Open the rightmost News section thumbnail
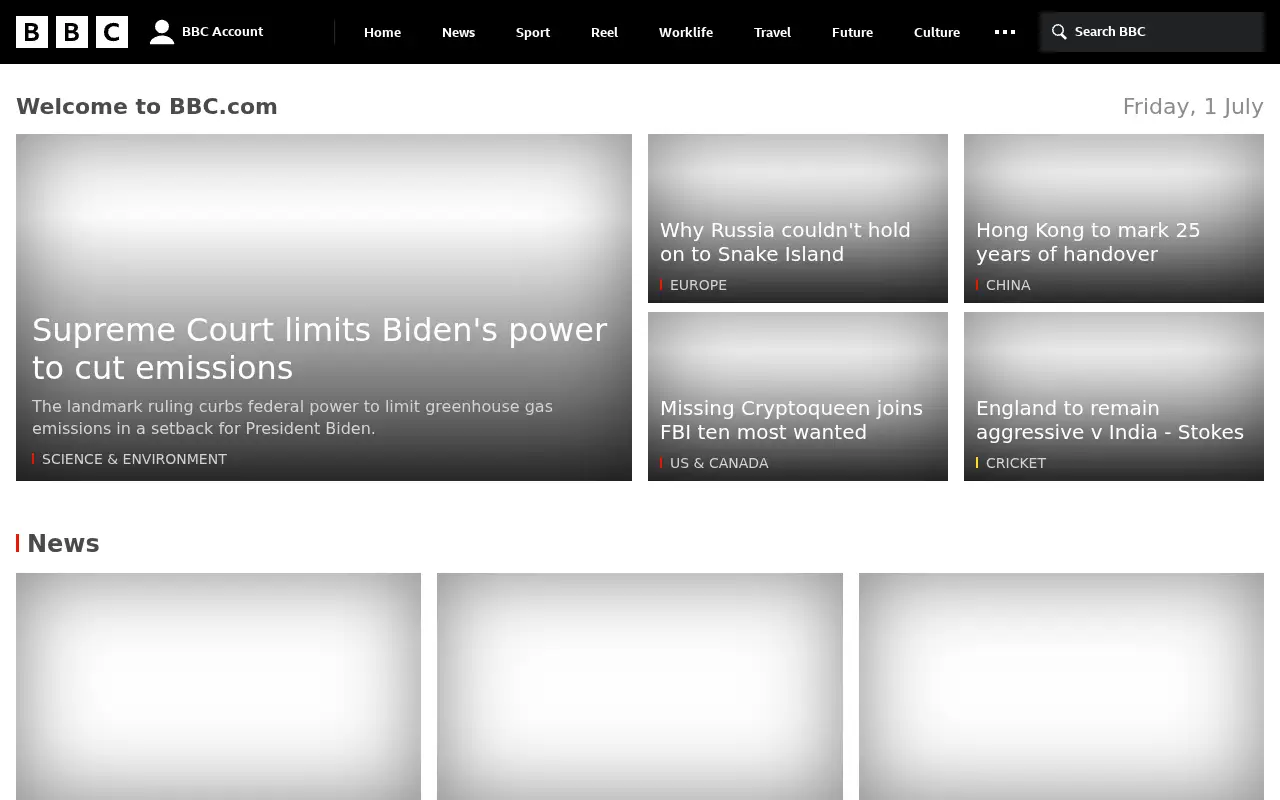 [1061, 686]
